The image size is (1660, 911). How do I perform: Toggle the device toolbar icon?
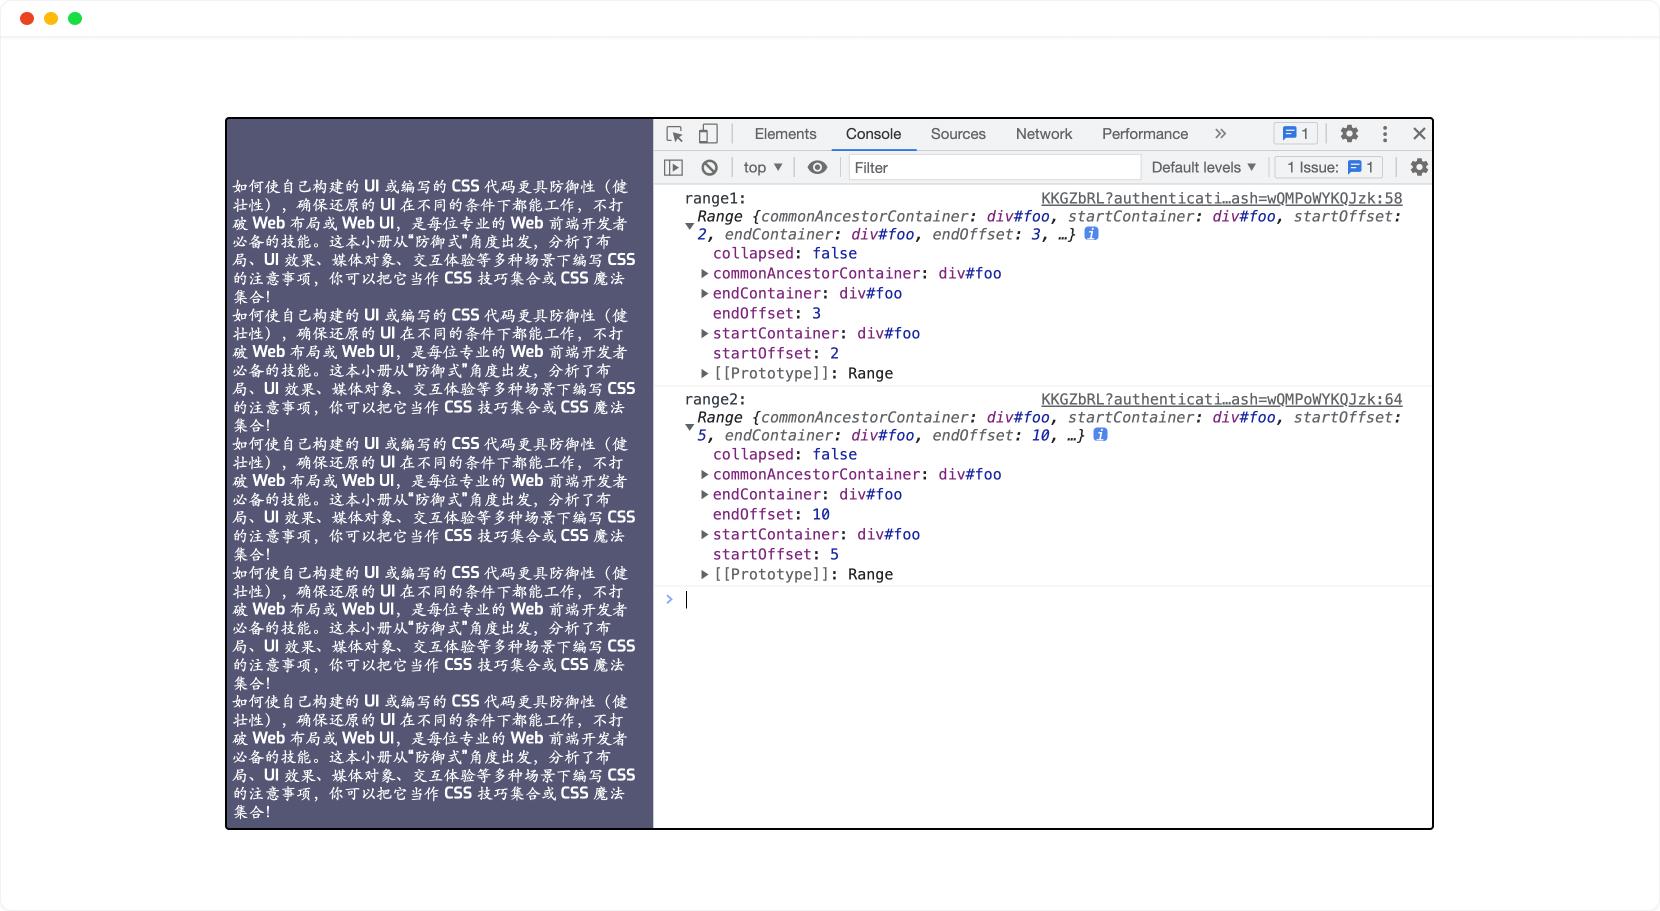708,134
